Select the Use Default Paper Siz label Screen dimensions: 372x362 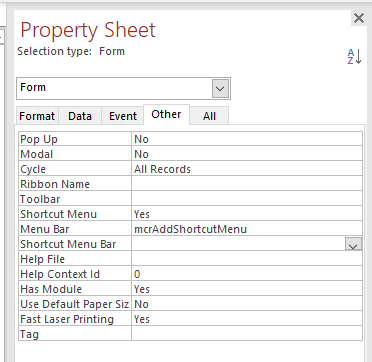(x=75, y=304)
